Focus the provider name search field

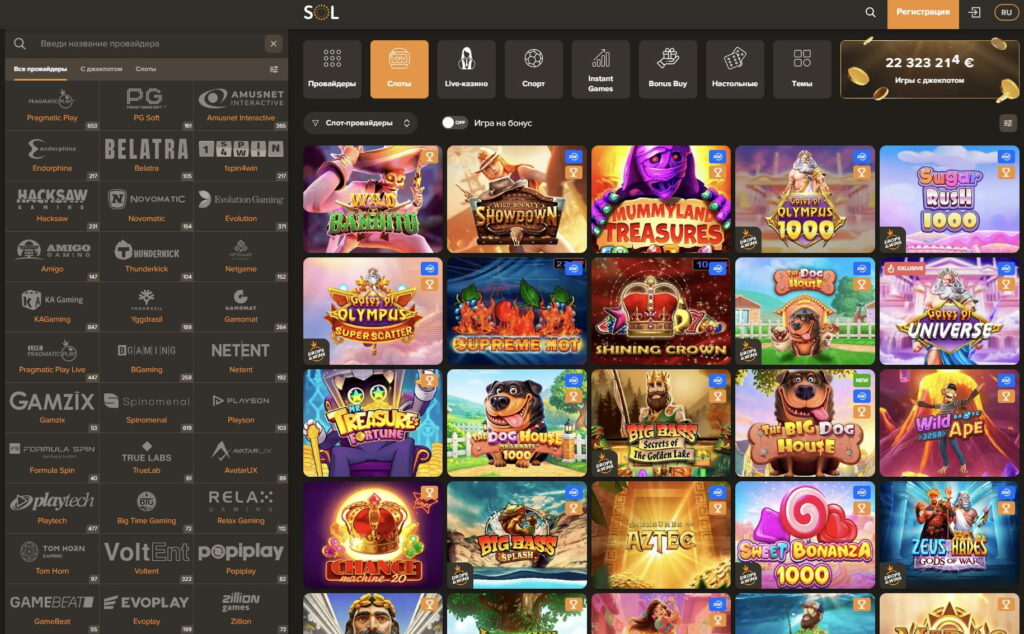pyautogui.click(x=147, y=44)
